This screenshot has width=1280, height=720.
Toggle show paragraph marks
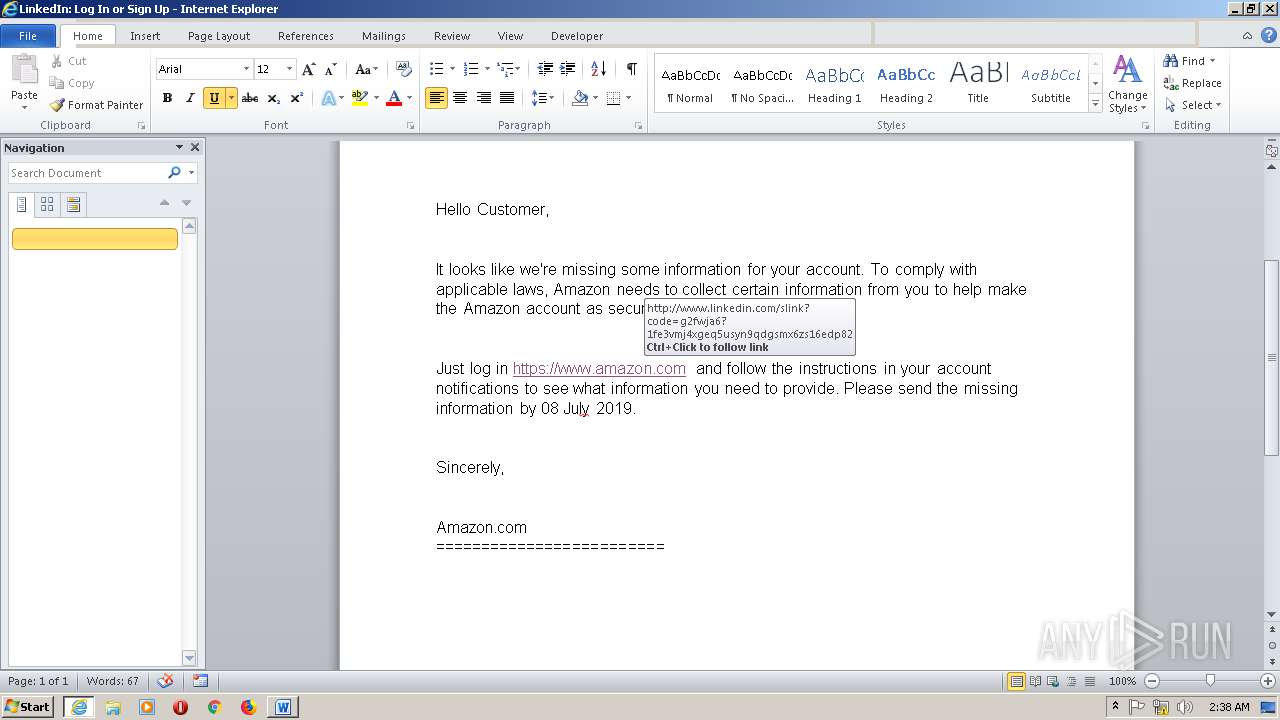[631, 69]
